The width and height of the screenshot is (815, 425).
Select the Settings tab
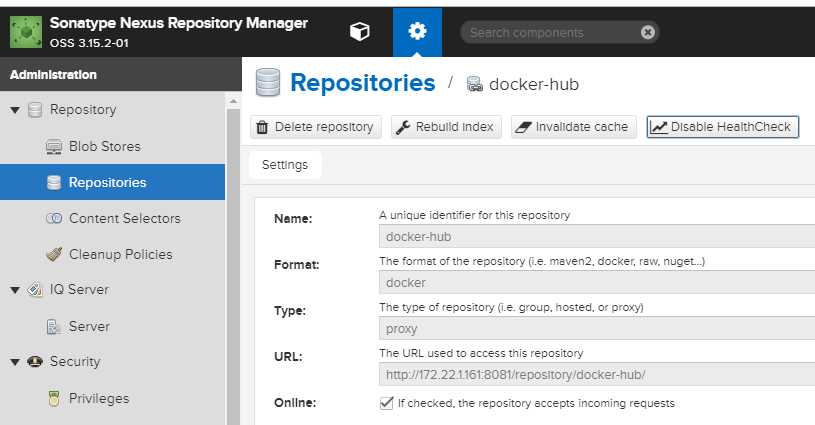285,165
